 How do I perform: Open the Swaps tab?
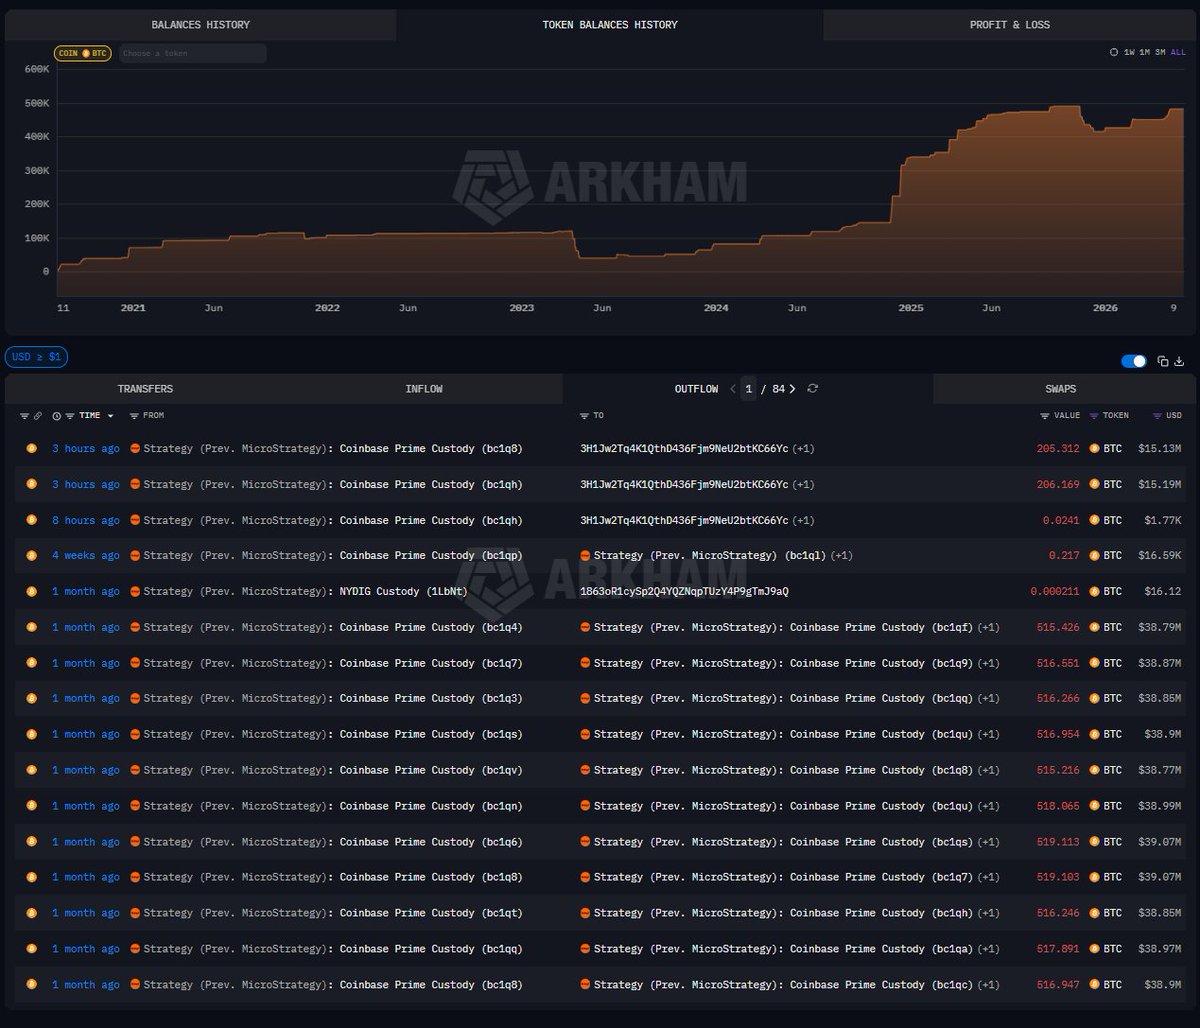click(1060, 389)
